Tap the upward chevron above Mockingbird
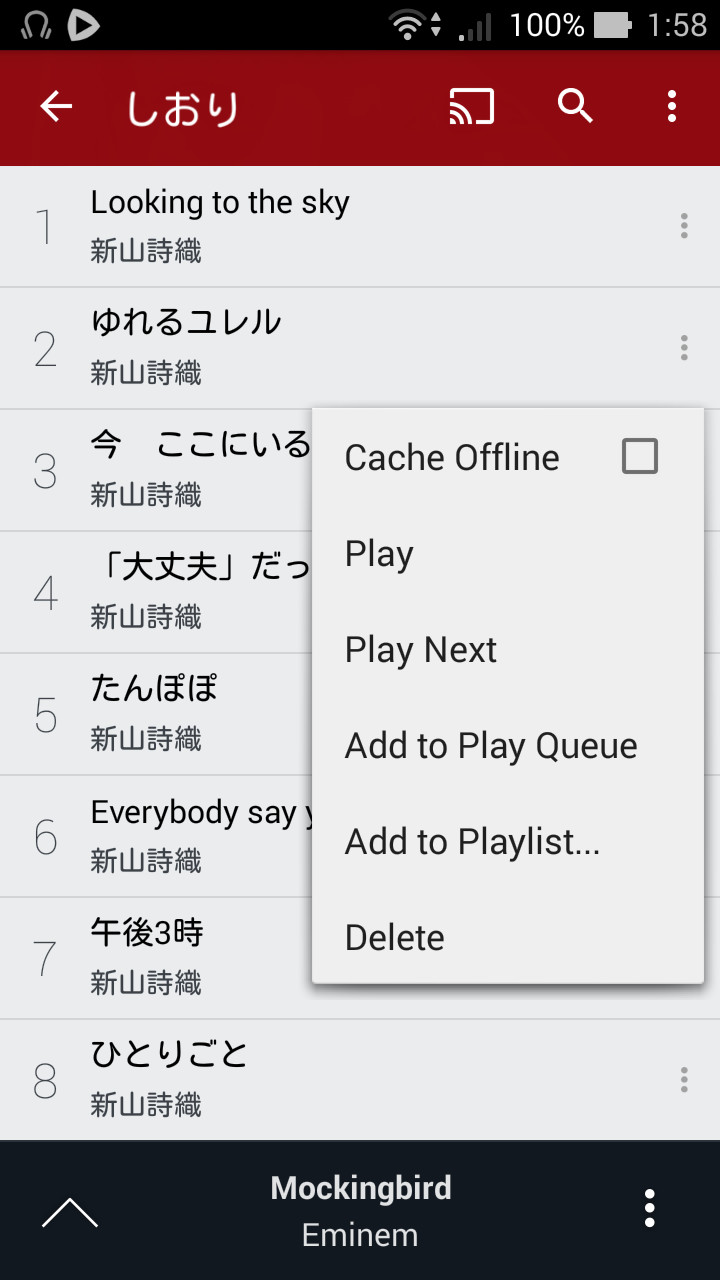Screen dimensions: 720x1280 click(68, 1210)
